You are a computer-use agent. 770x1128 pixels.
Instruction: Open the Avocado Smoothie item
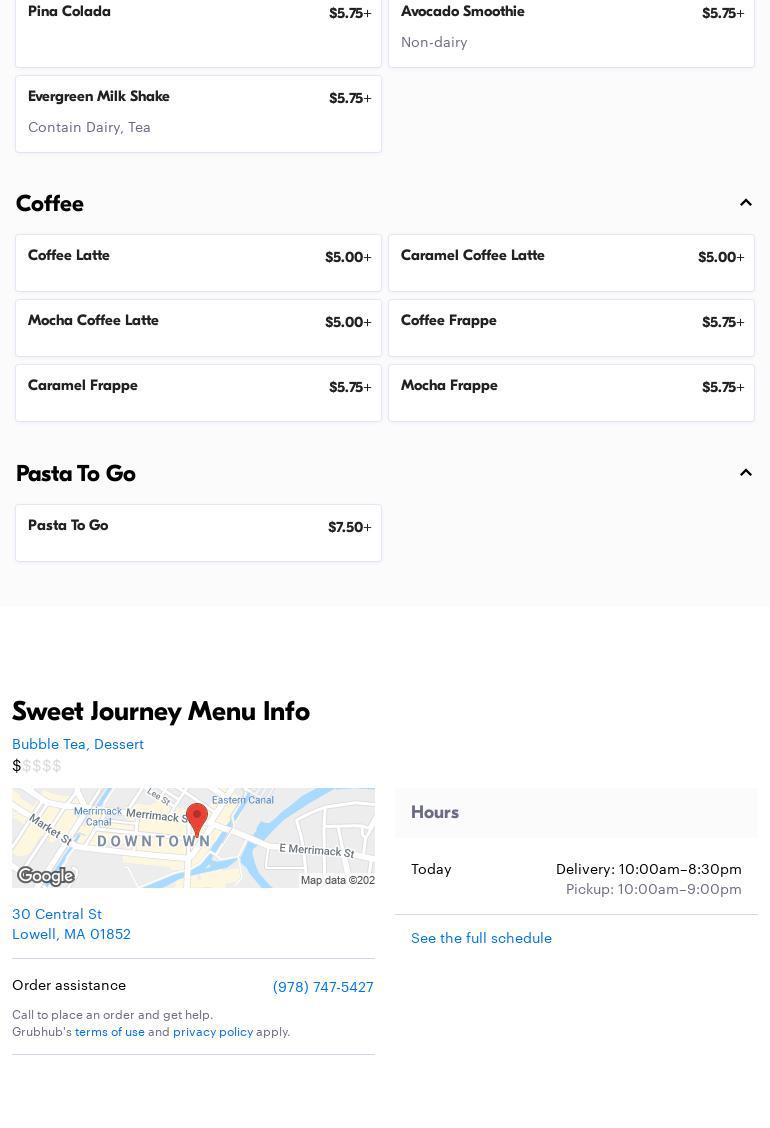tap(571, 30)
